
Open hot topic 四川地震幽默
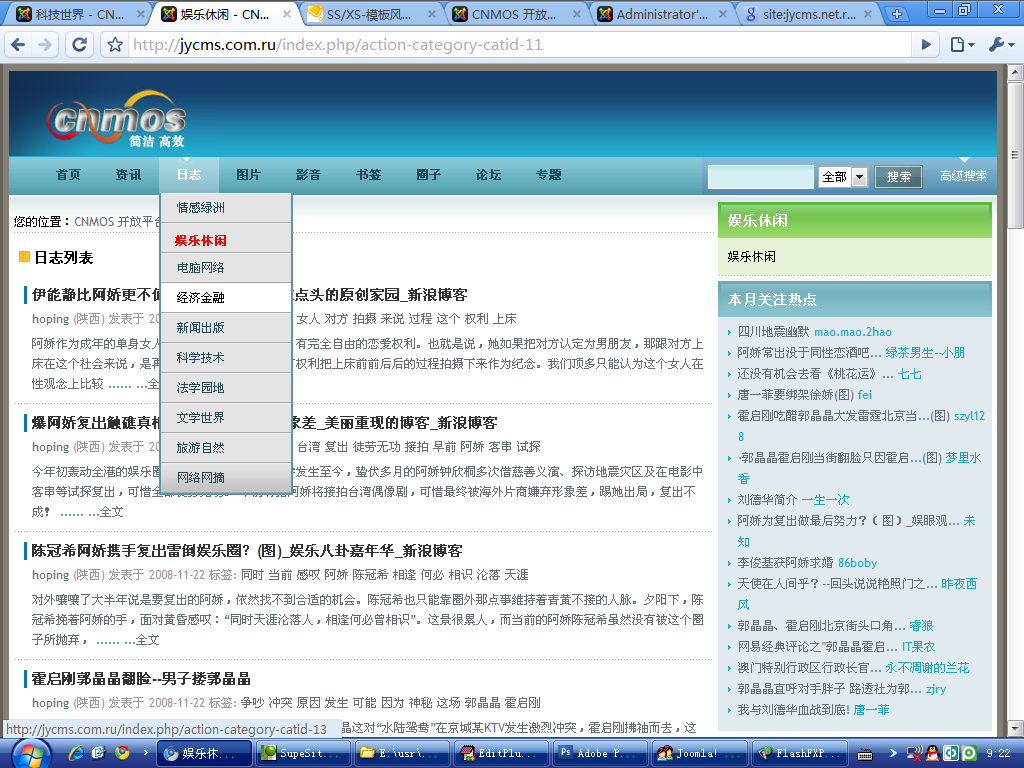click(x=773, y=332)
